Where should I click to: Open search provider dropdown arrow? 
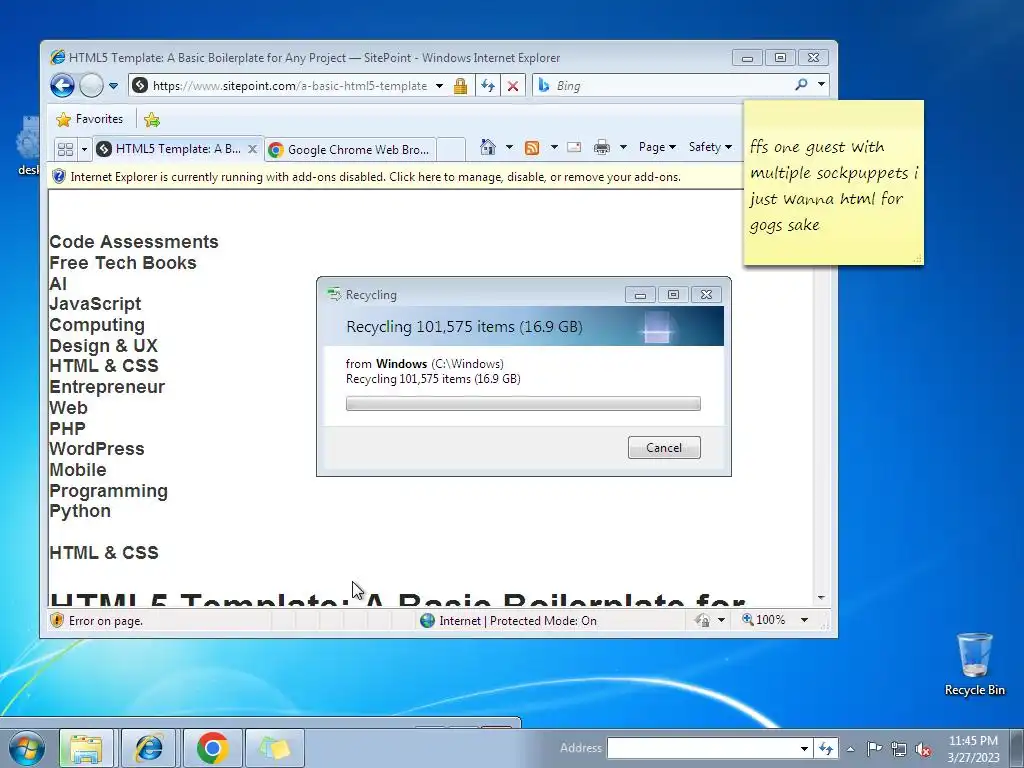[821, 84]
